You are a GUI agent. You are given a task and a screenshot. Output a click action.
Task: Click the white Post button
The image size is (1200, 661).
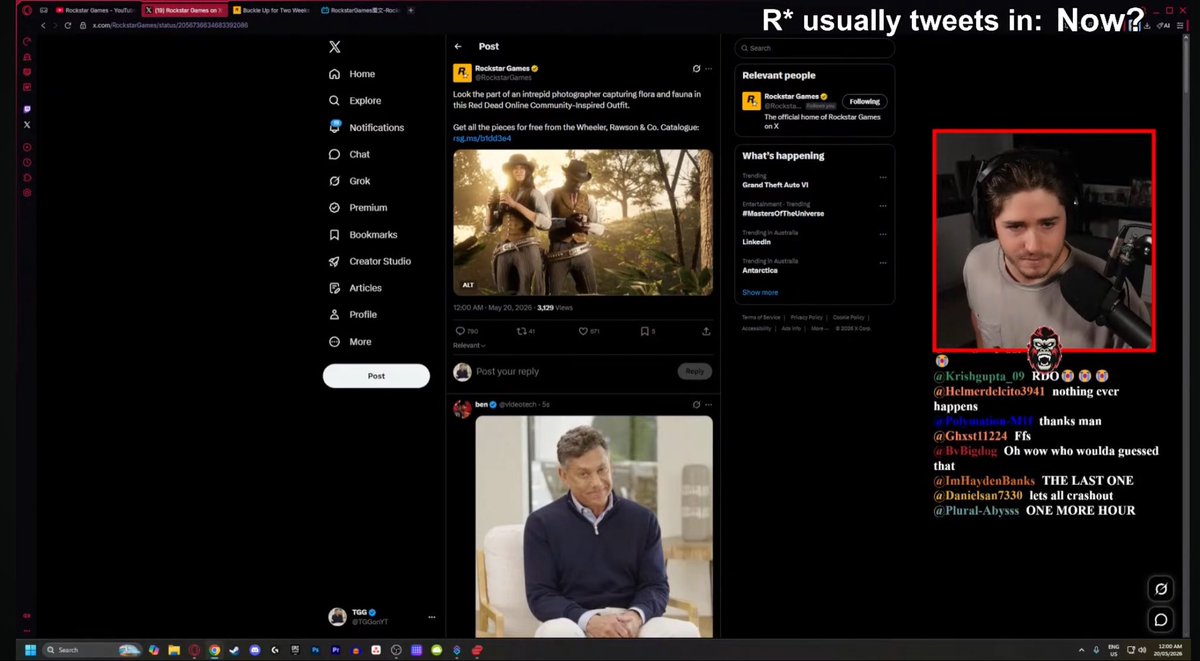point(376,376)
